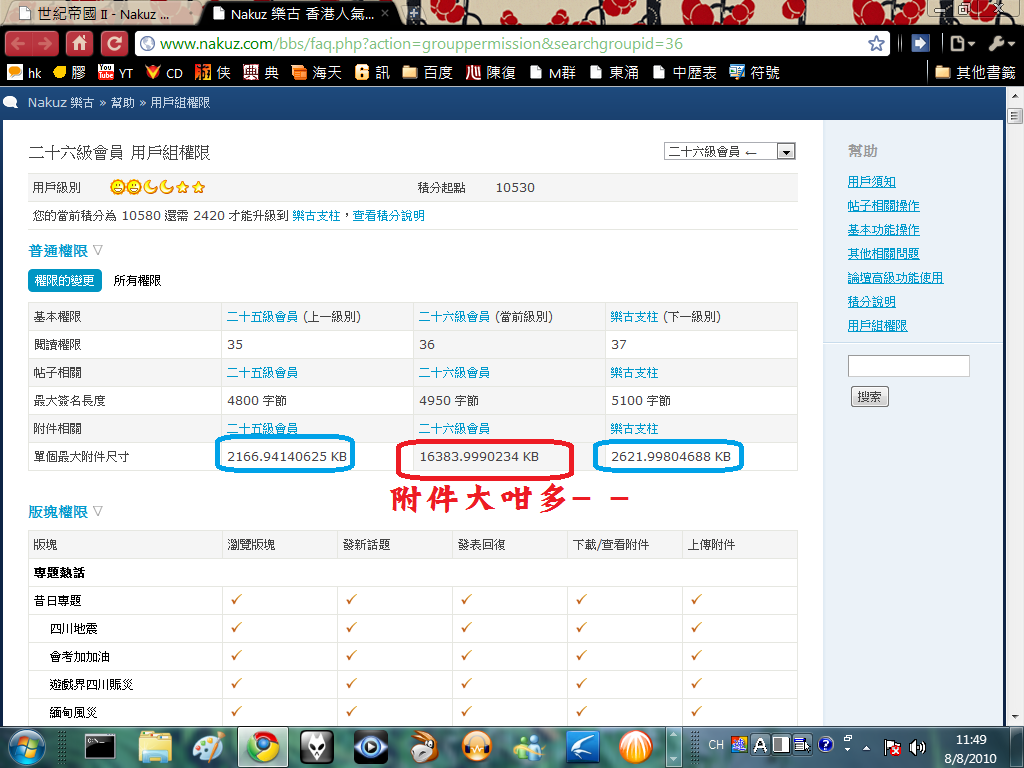
Task: Open the YT YouTube bookmark
Action: point(116,72)
